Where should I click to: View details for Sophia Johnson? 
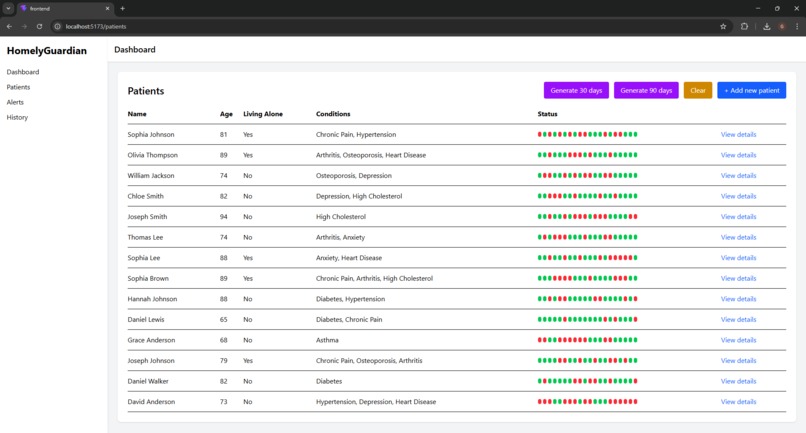738,134
